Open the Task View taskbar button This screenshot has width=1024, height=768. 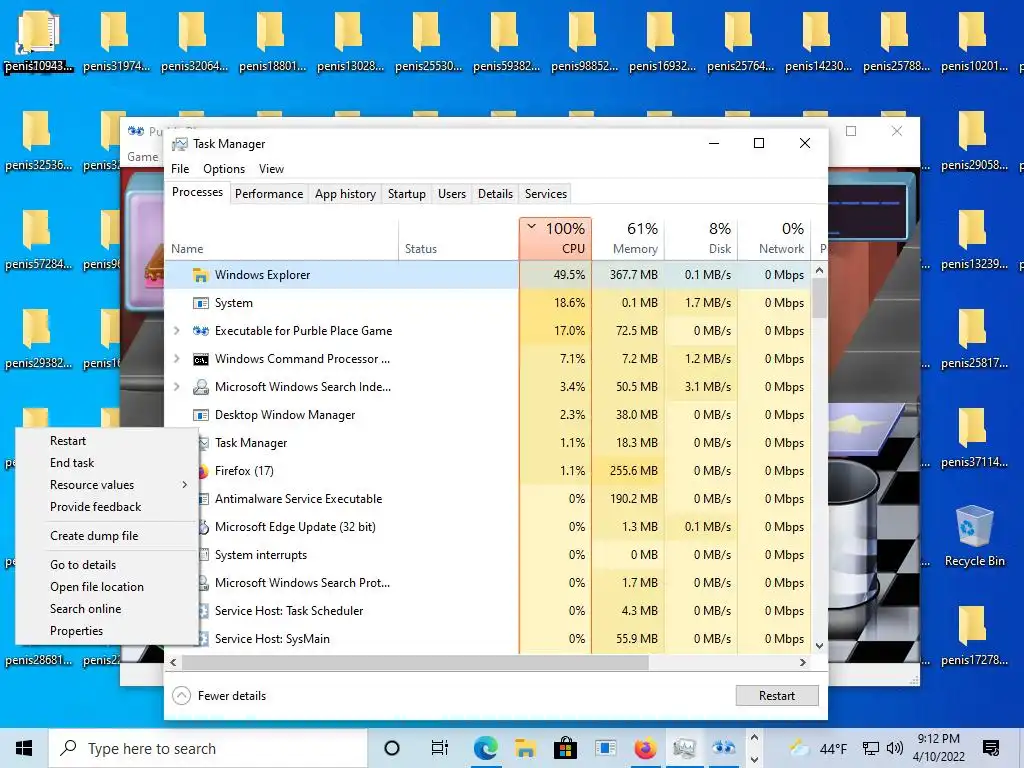[x=440, y=748]
